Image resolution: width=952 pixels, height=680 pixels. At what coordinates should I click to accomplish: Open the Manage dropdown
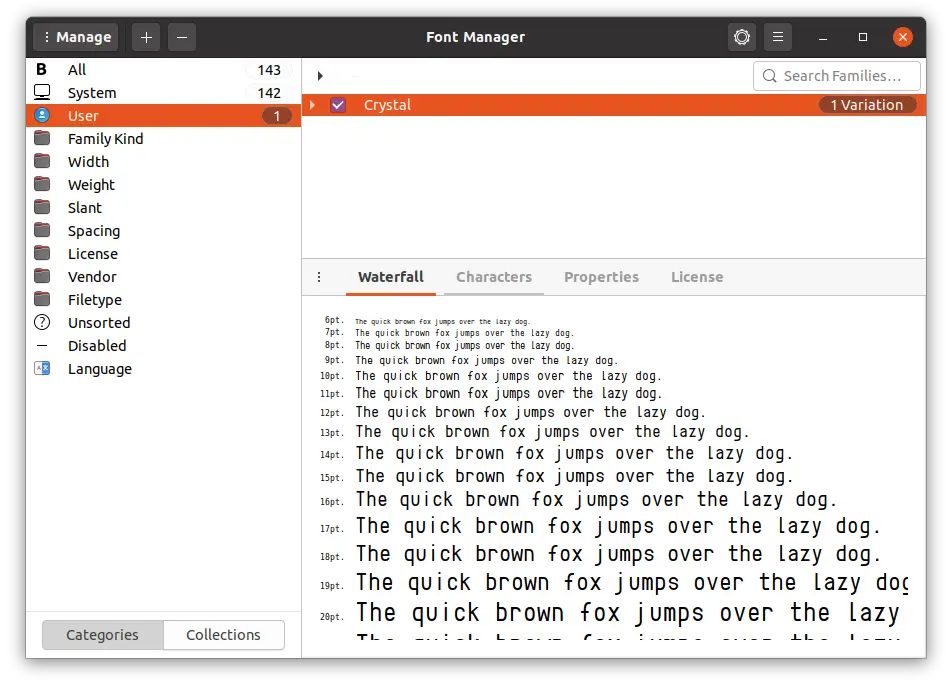tap(75, 37)
